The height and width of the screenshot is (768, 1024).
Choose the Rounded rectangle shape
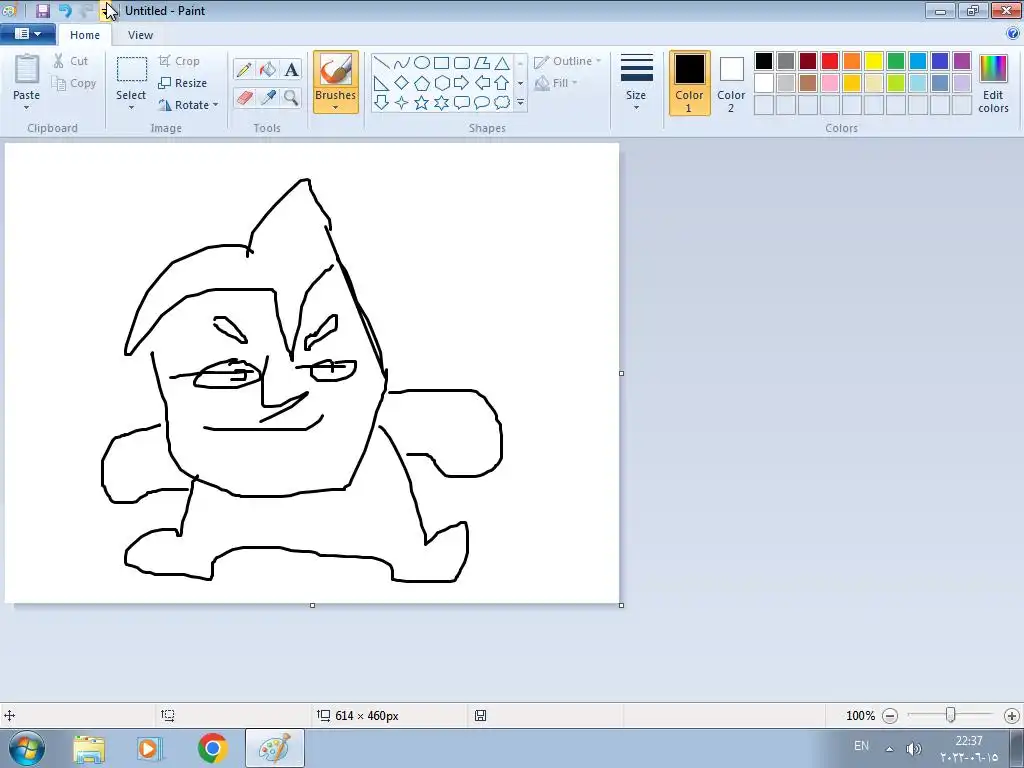click(x=462, y=63)
